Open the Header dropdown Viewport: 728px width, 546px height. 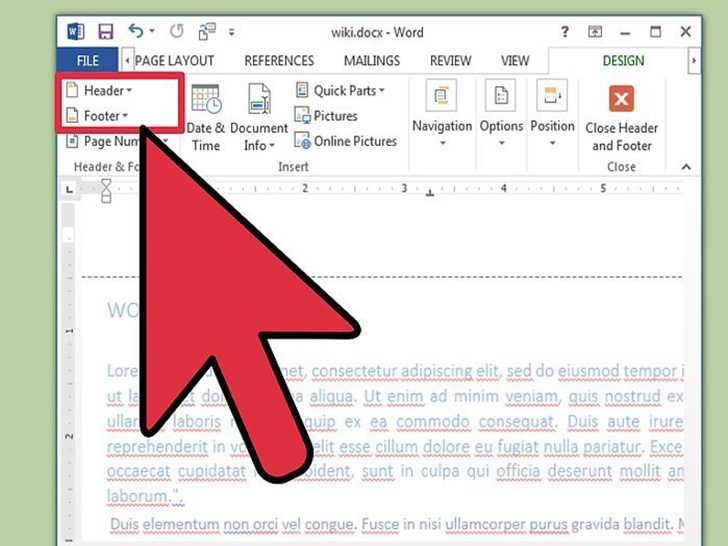pos(99,90)
